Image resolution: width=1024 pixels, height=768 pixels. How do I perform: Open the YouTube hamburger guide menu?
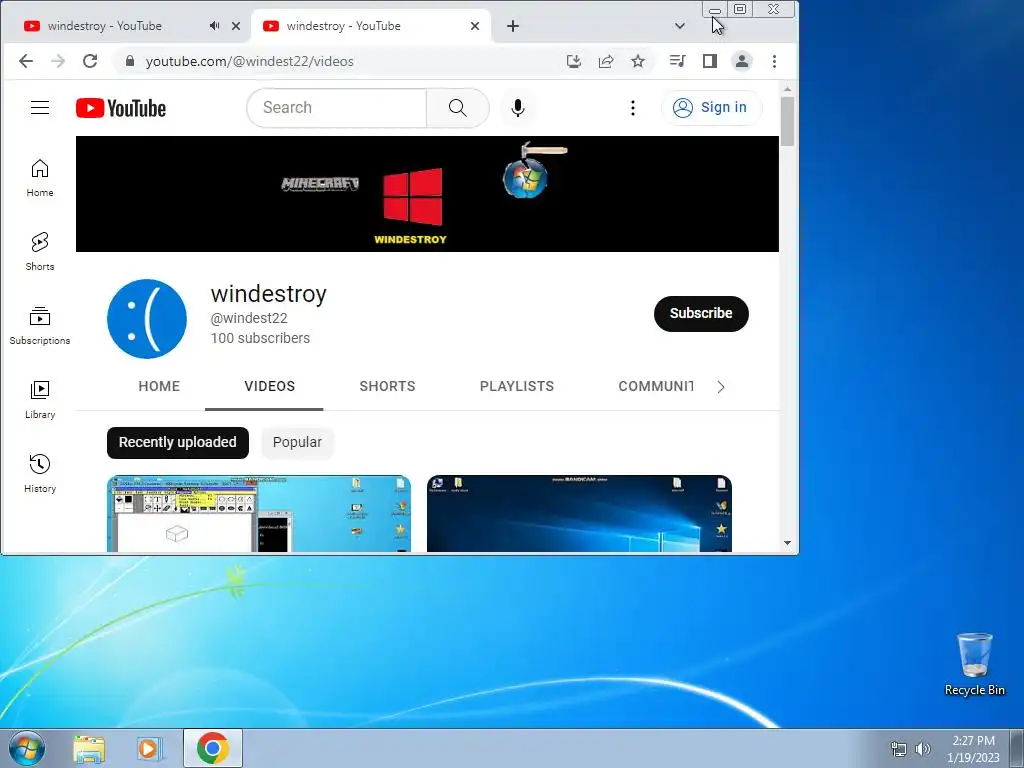pos(40,108)
